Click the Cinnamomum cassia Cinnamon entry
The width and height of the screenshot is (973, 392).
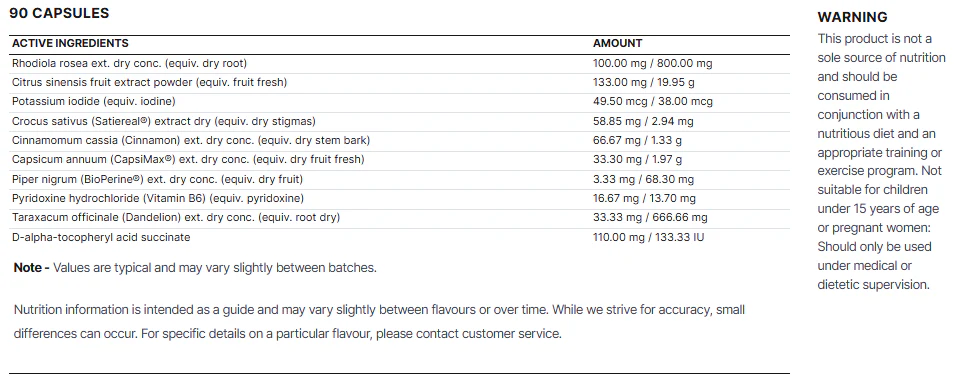tap(191, 140)
